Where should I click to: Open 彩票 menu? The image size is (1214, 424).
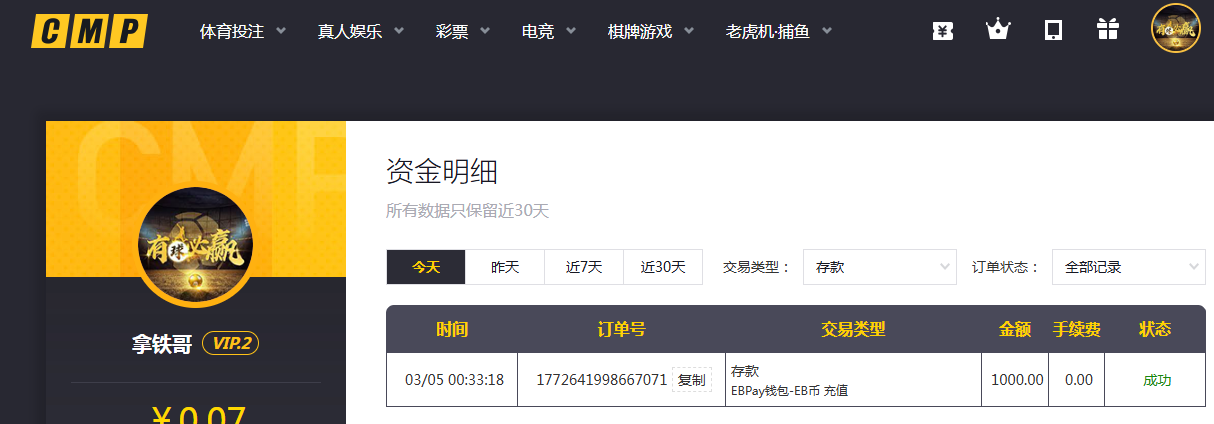click(452, 31)
